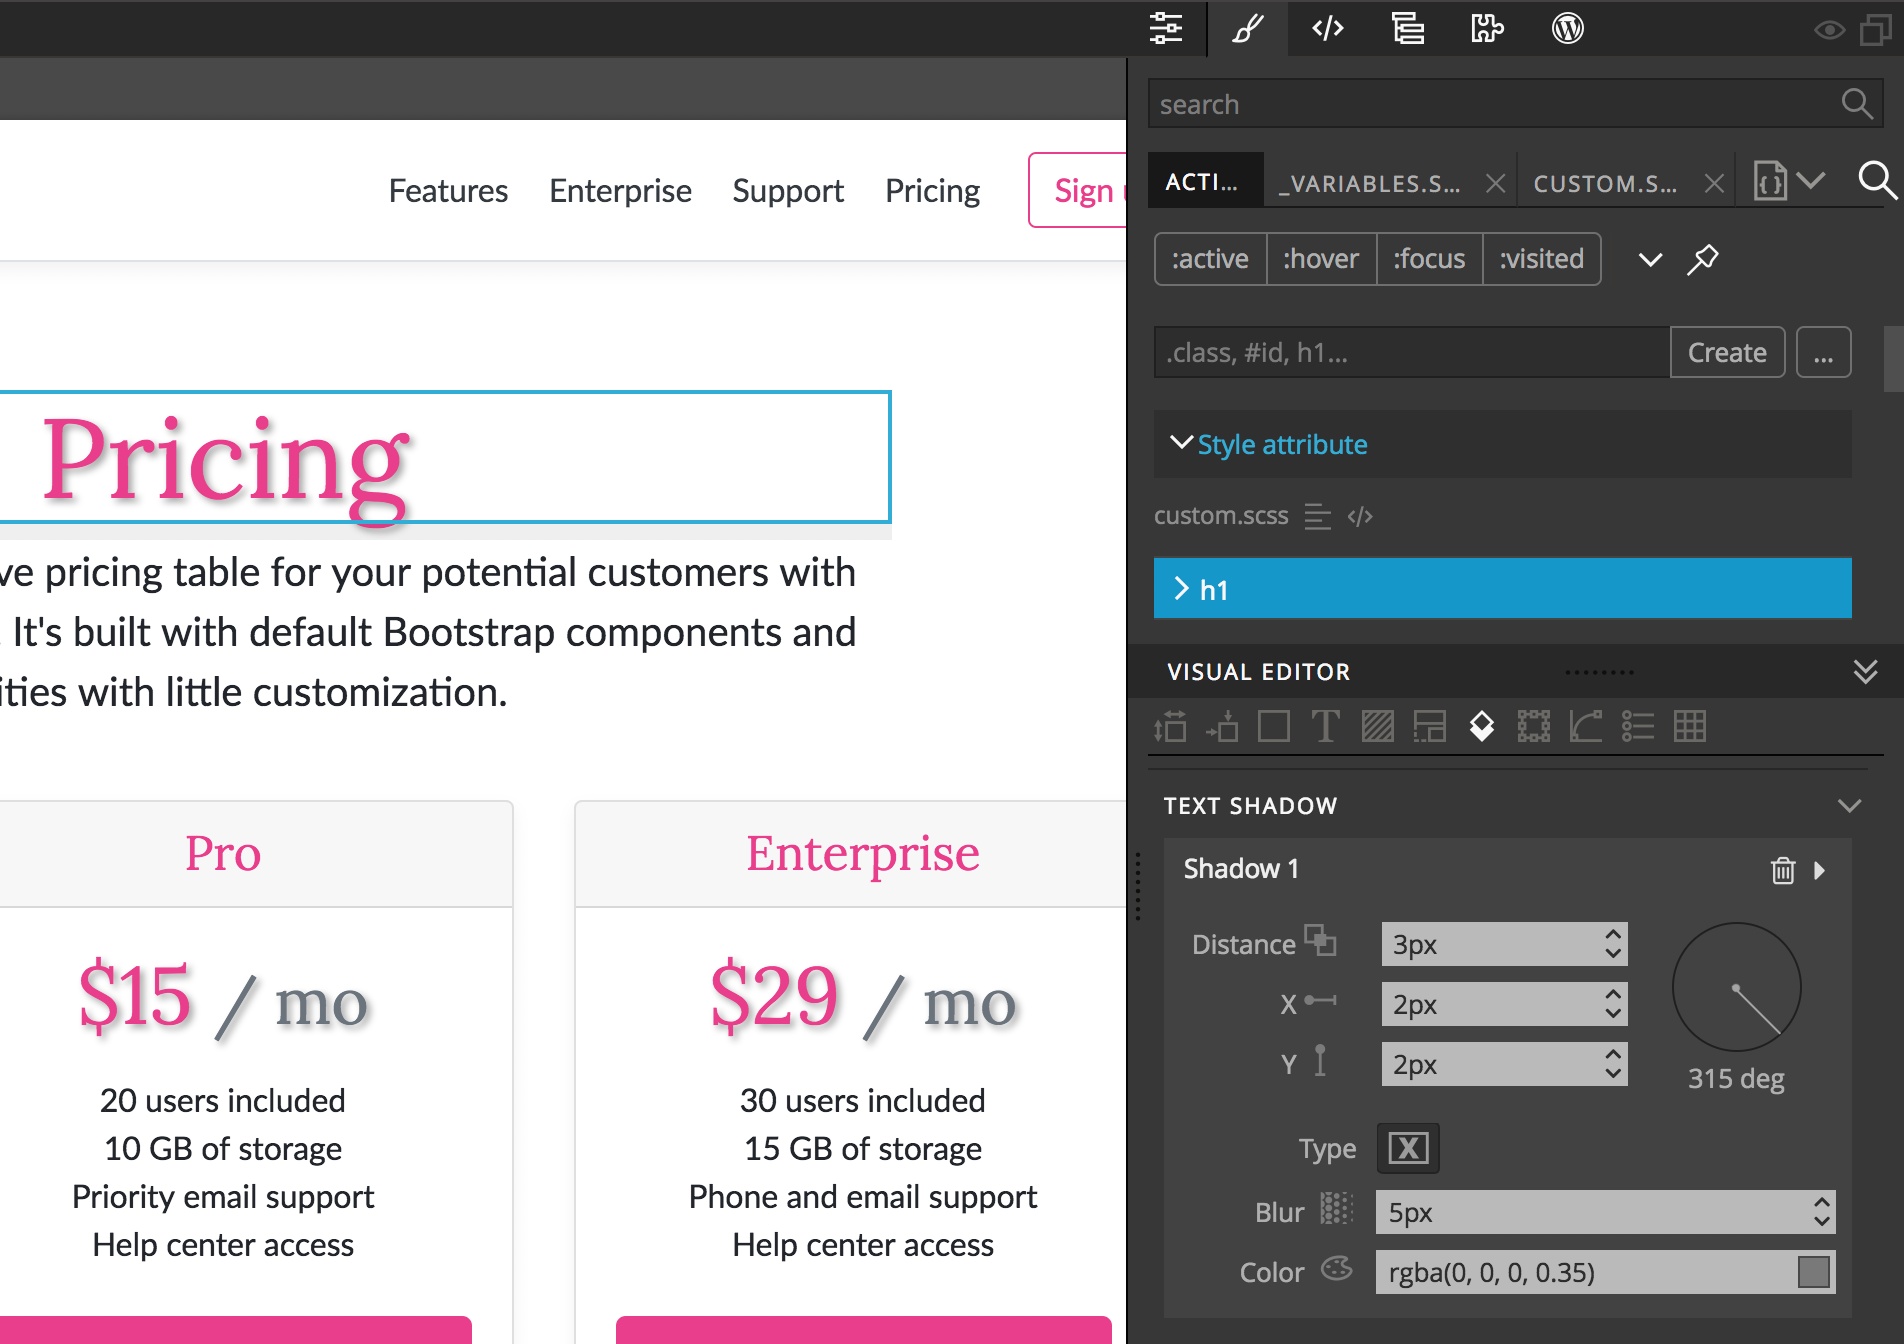The image size is (1904, 1344).
Task: Select the first layout icon in Visual Editor
Action: pyautogui.click(x=1170, y=726)
